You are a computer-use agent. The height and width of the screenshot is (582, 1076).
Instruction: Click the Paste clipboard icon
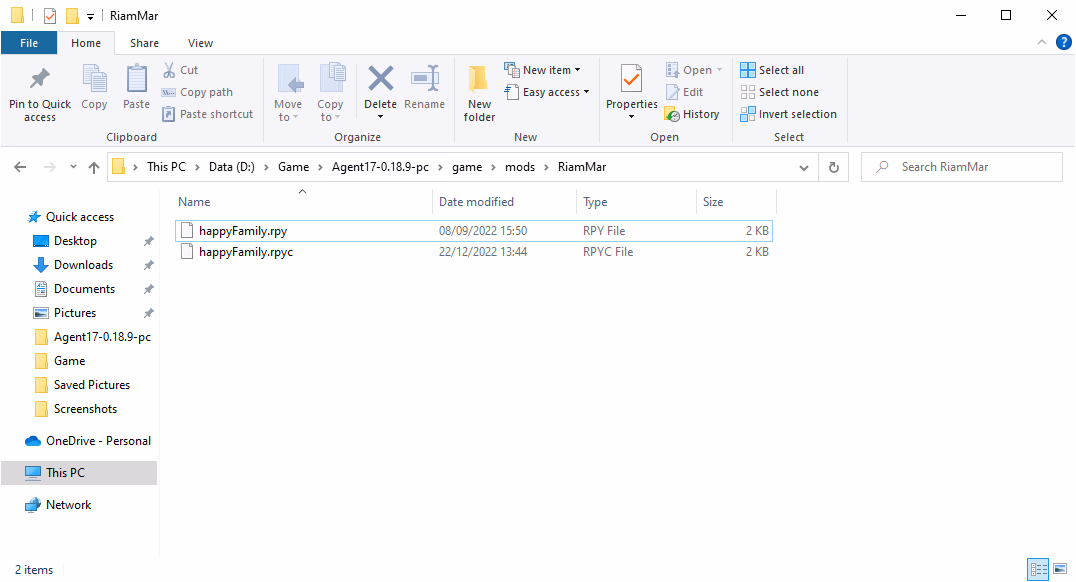point(137,79)
